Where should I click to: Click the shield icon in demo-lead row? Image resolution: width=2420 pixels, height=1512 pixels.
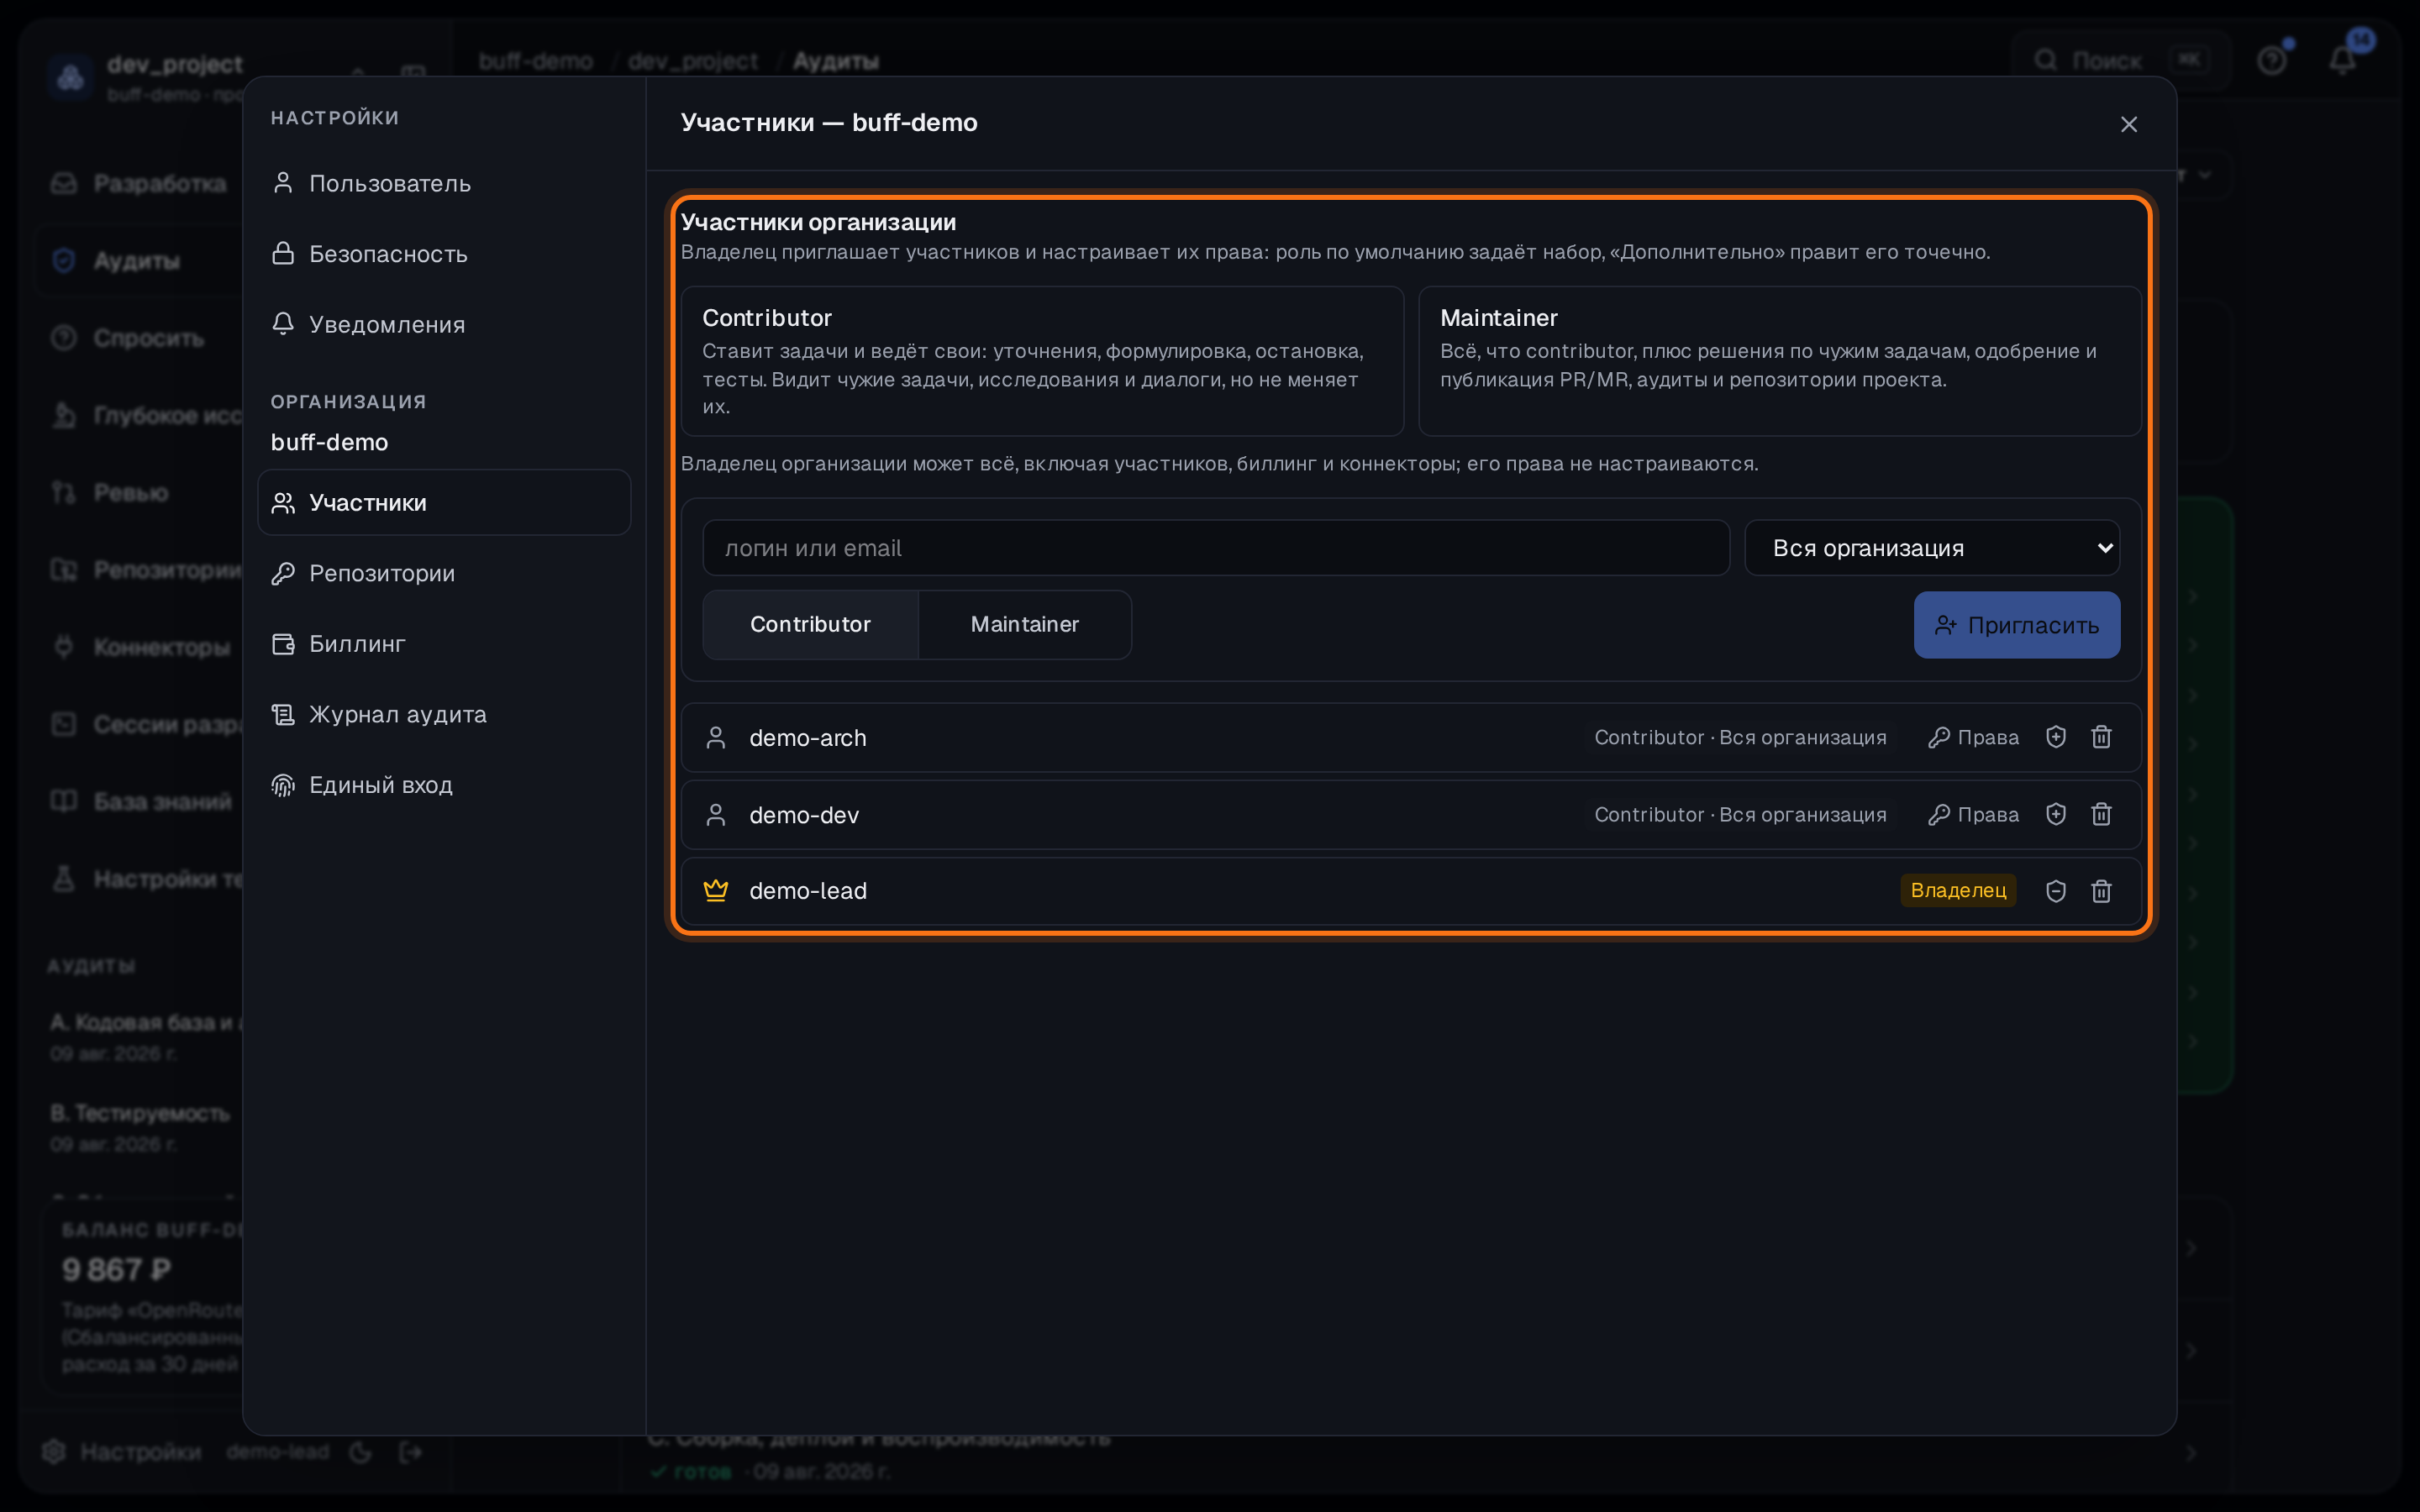[2055, 891]
